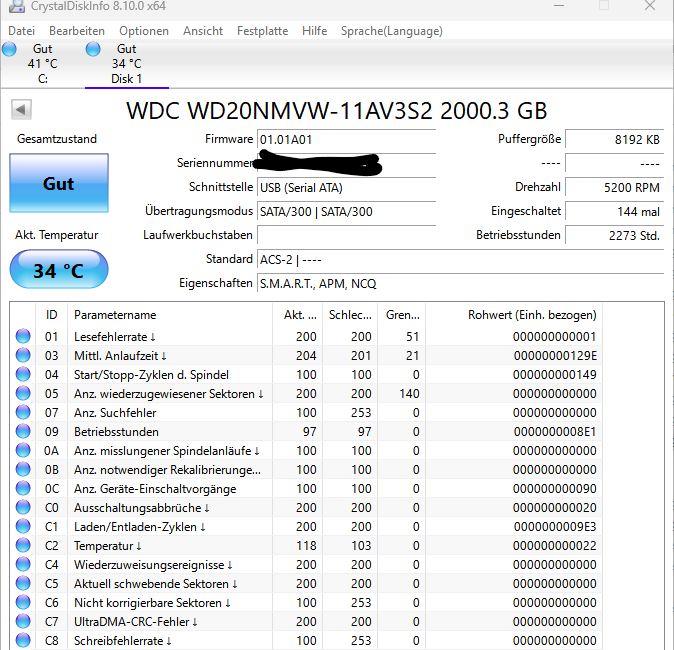Click the Gut health status button
Image resolution: width=674 pixels, height=650 pixels.
(59, 183)
